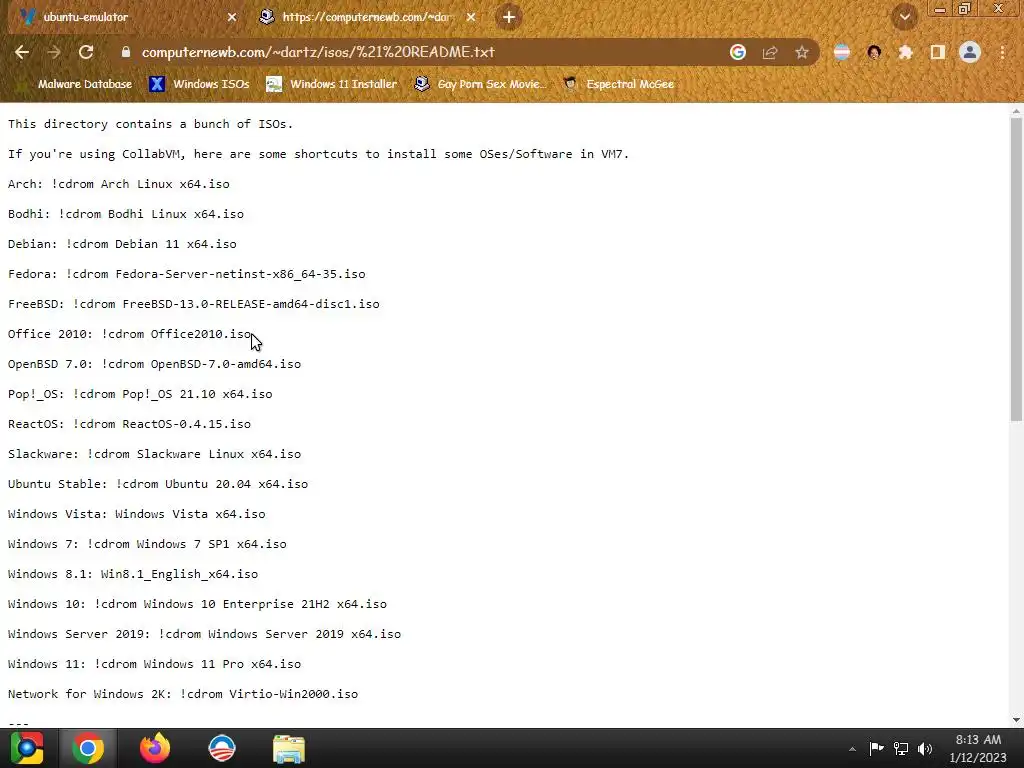The image size is (1024, 768).
Task: Click the 'Debian: !cdrom Debian 11 x64.iso' line
Action: (x=122, y=244)
